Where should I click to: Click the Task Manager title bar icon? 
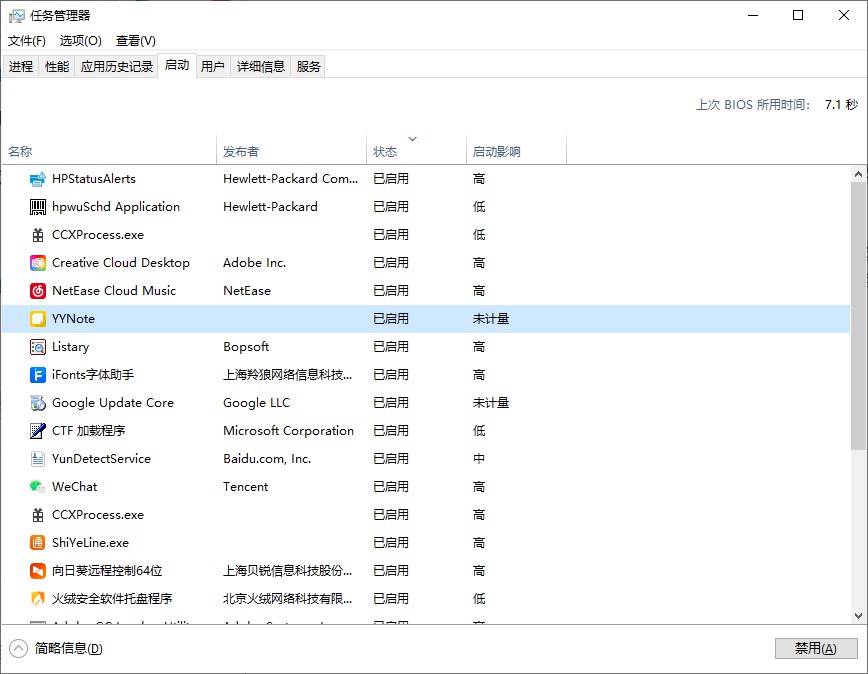pyautogui.click(x=17, y=15)
